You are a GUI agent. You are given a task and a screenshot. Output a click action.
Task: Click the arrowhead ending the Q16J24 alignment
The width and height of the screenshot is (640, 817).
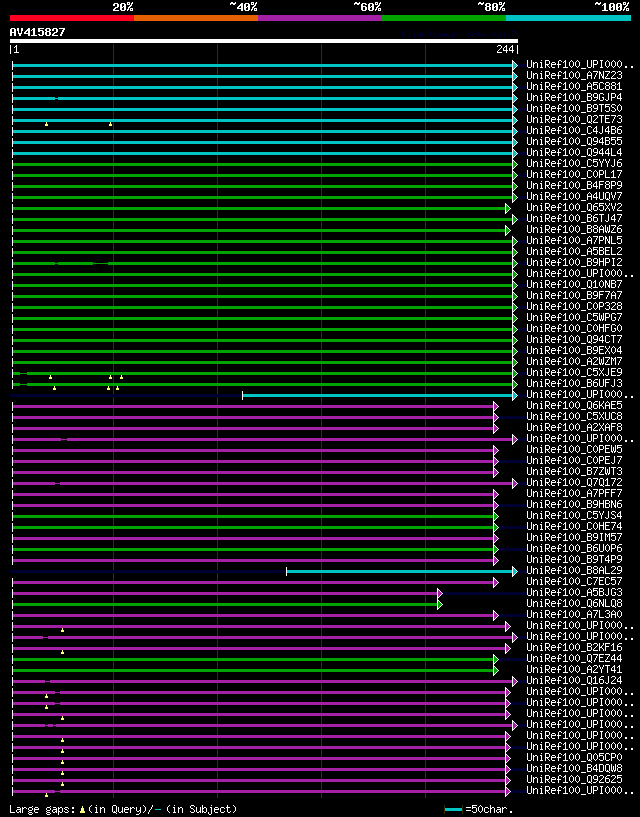click(515, 682)
